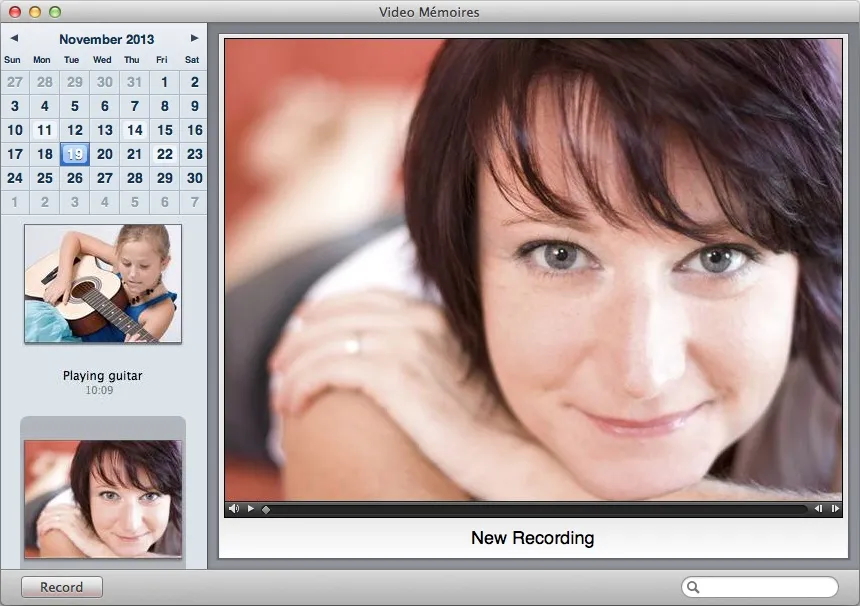Select December 7 in the calendar
The width and height of the screenshot is (860, 606).
pos(194,202)
